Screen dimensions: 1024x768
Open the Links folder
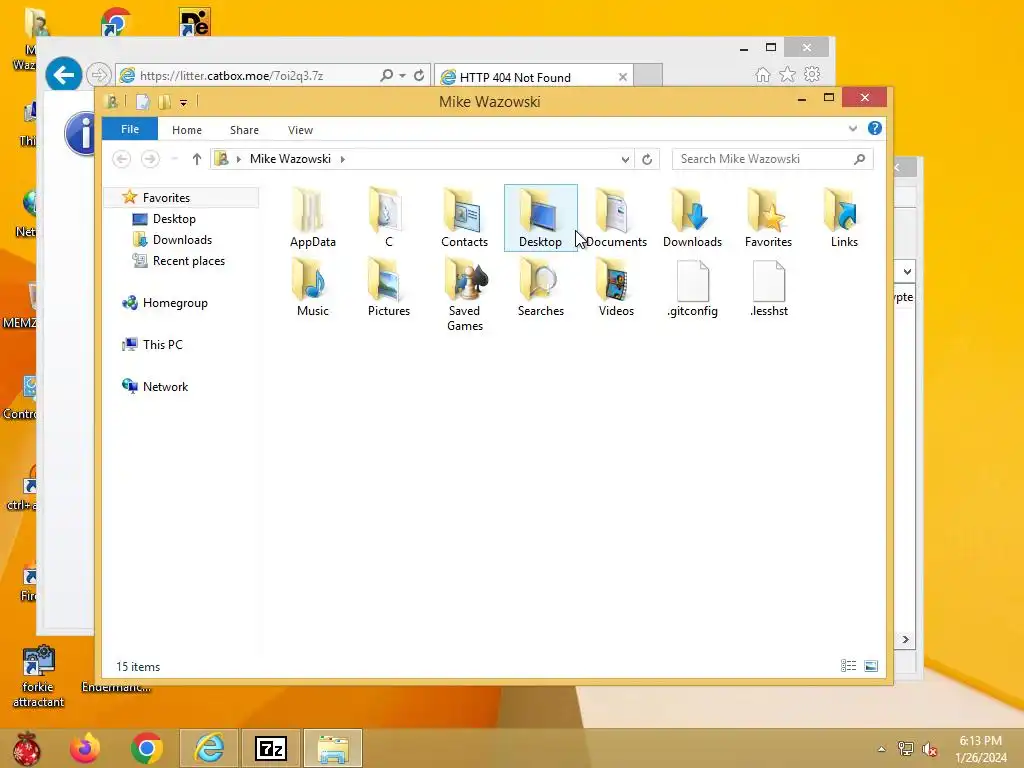pyautogui.click(x=844, y=217)
